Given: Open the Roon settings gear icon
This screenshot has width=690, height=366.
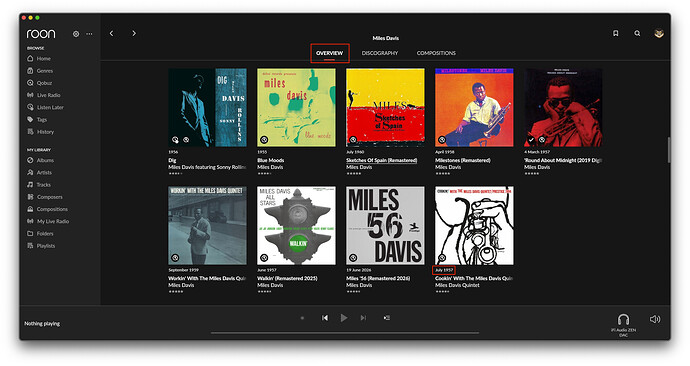Looking at the screenshot, I should (76, 34).
